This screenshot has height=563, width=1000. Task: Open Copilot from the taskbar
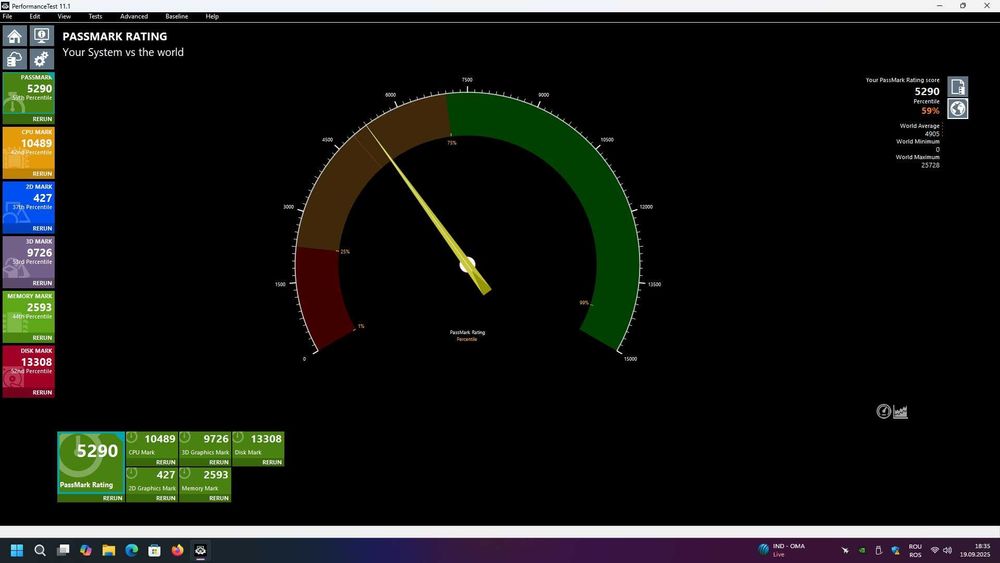(x=85, y=550)
